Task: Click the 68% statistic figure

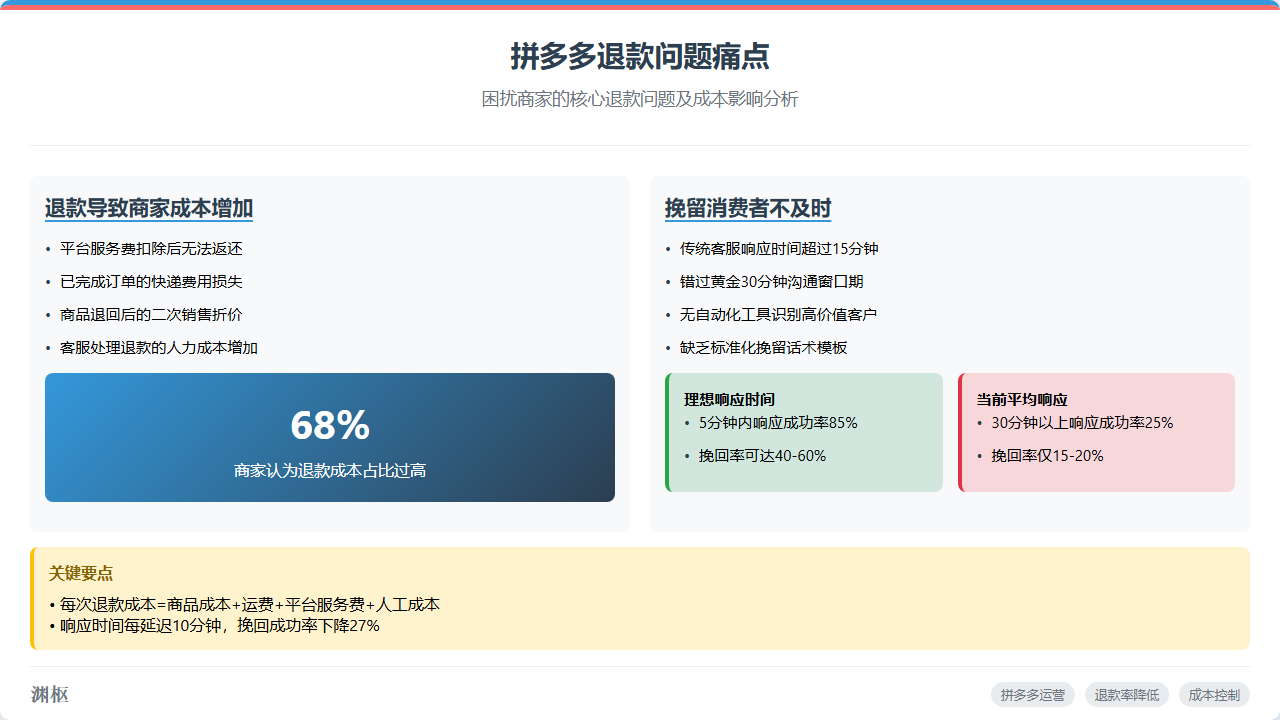Action: [330, 425]
